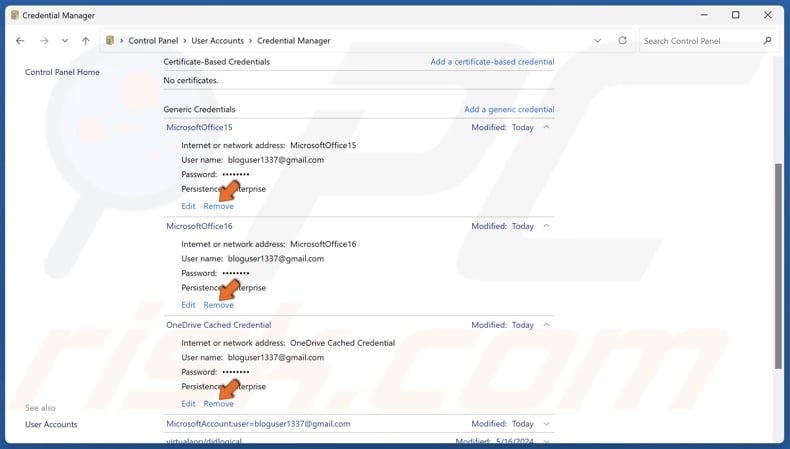Refresh the Credential Manager view
Screen dimensions: 790x449
pos(623,40)
